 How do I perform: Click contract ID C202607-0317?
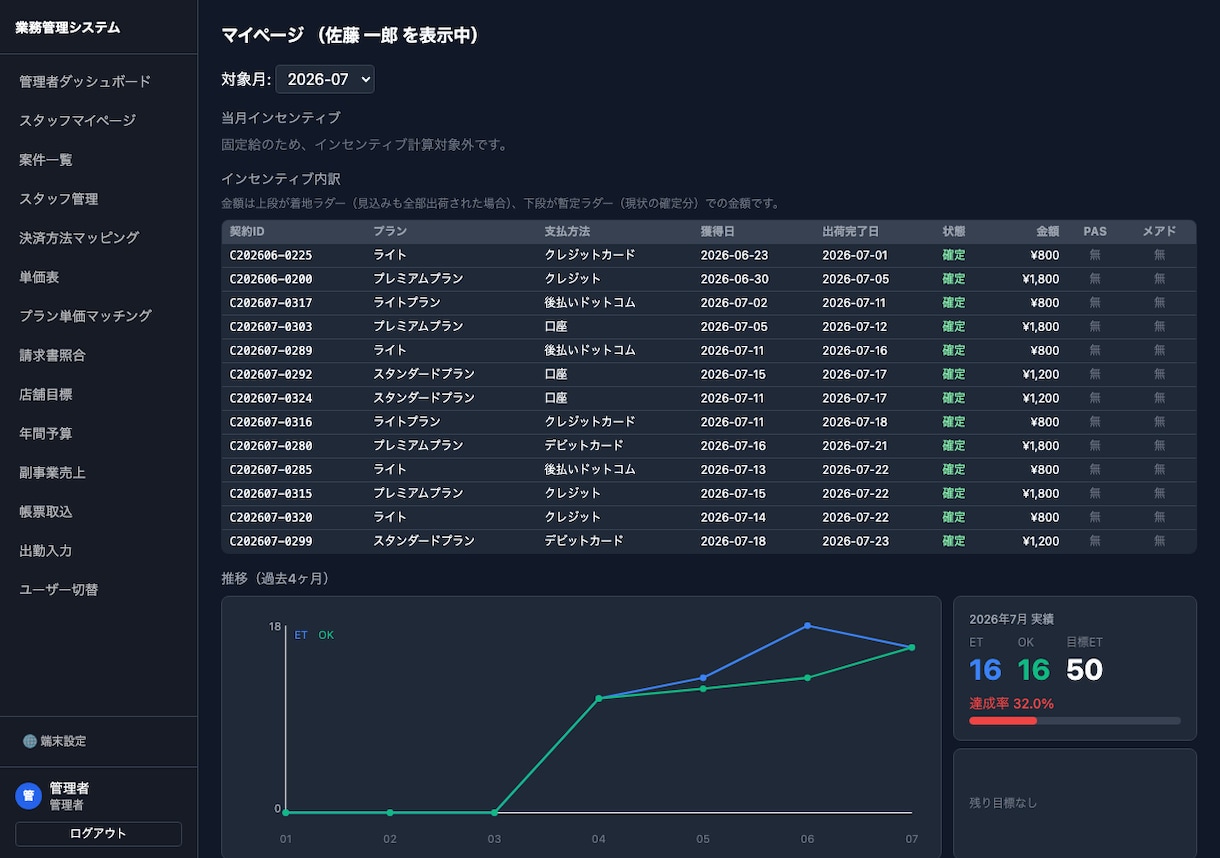point(271,302)
